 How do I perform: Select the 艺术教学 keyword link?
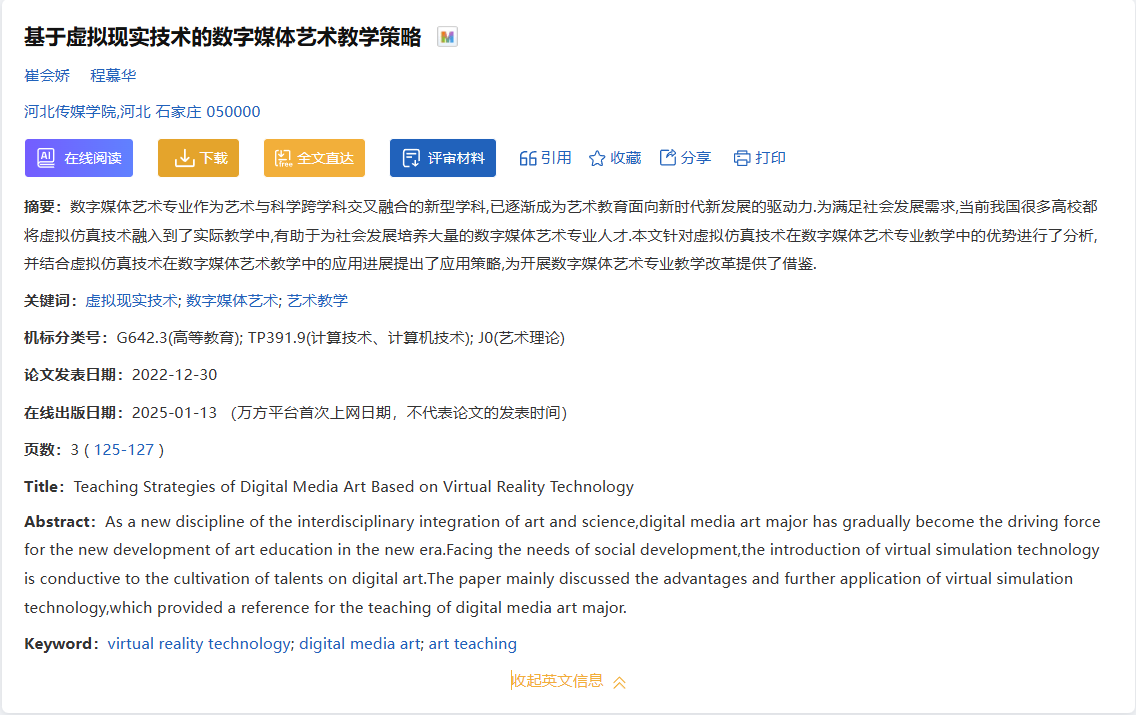pyautogui.click(x=317, y=300)
